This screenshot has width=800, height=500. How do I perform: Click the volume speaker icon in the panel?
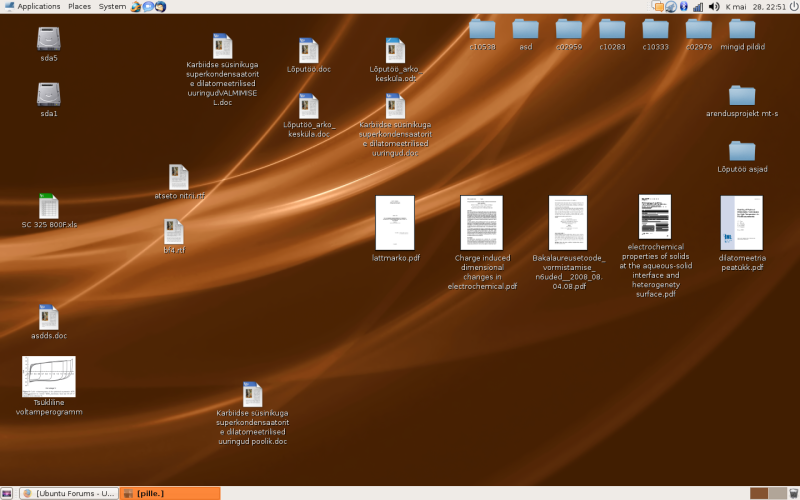tap(714, 7)
